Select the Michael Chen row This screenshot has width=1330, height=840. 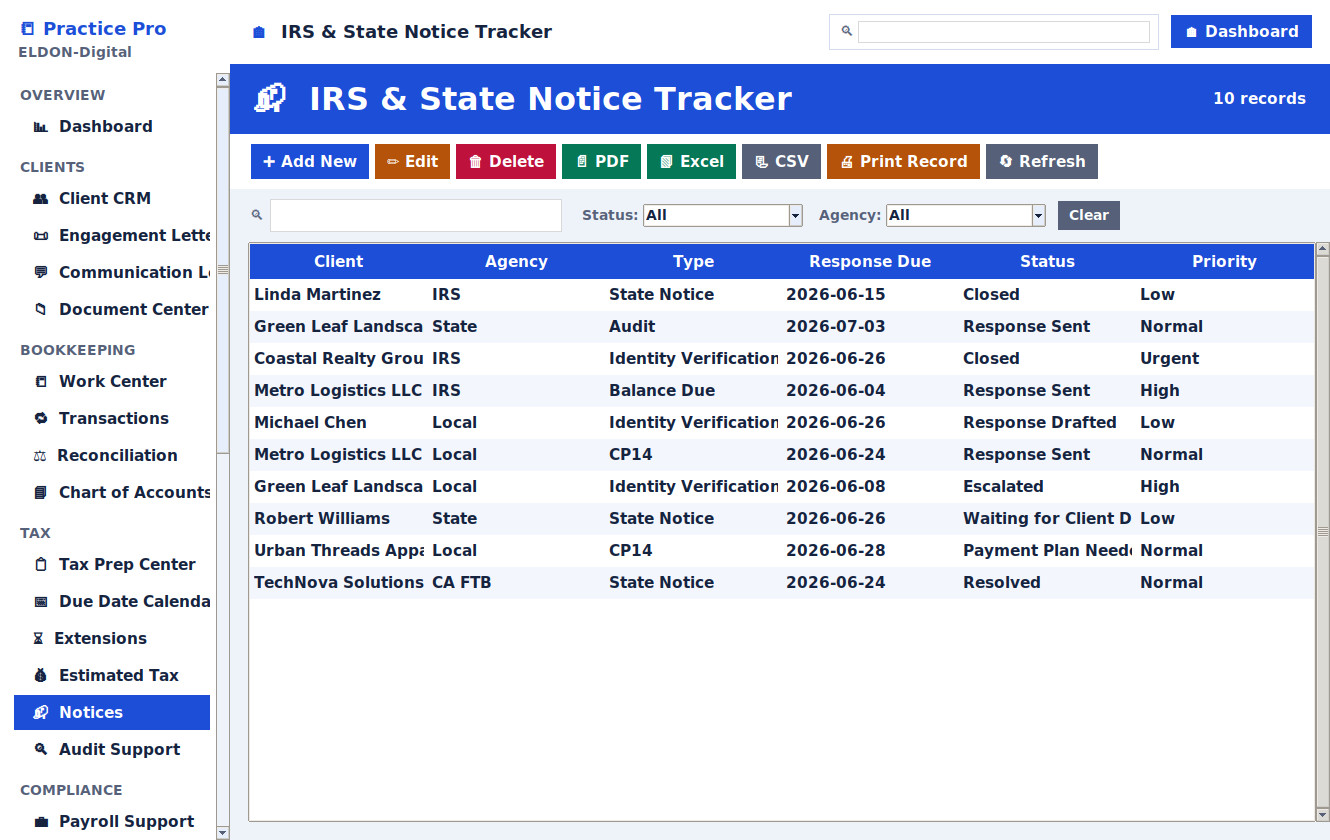pyautogui.click(x=781, y=423)
